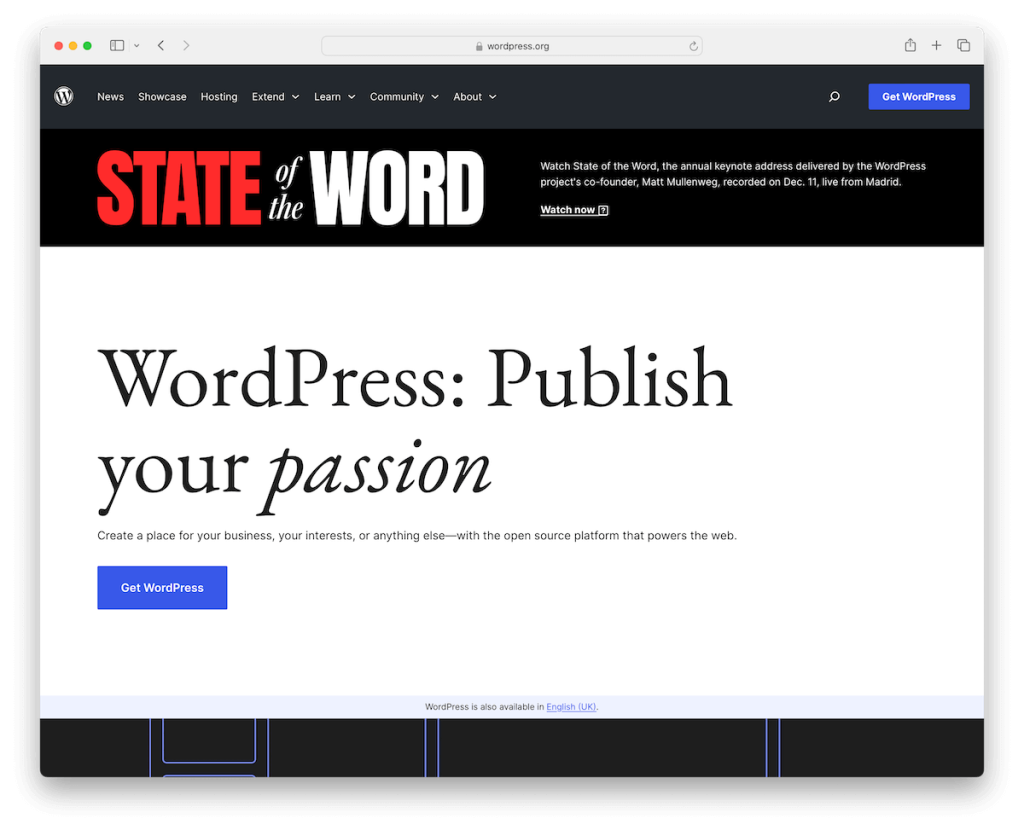Expand the Extend dropdown menu
Image resolution: width=1024 pixels, height=830 pixels.
coord(275,97)
